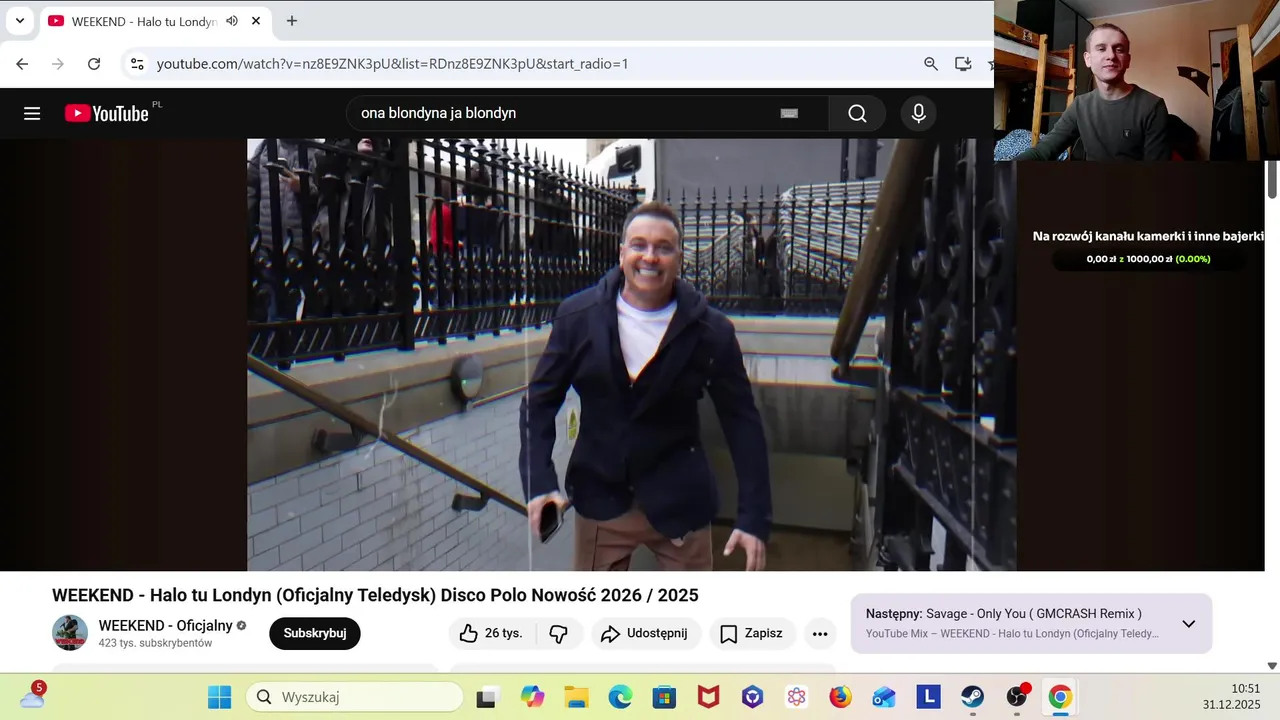The width and height of the screenshot is (1280, 720).
Task: Open the on-screen keyboard in search box
Action: pyautogui.click(x=789, y=113)
